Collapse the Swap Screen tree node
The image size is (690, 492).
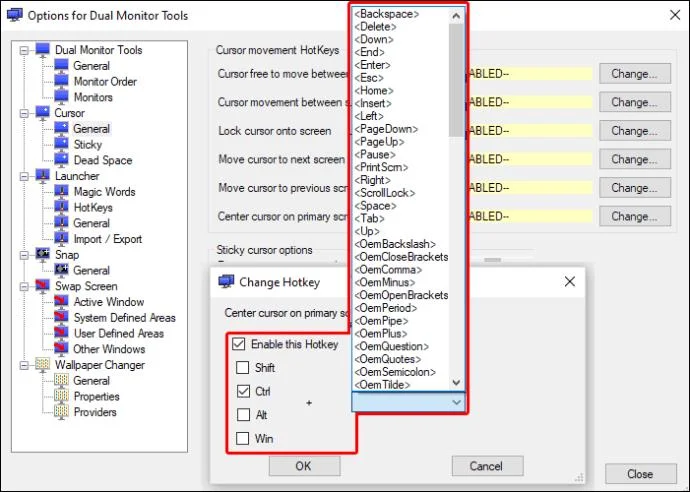click(x=24, y=286)
